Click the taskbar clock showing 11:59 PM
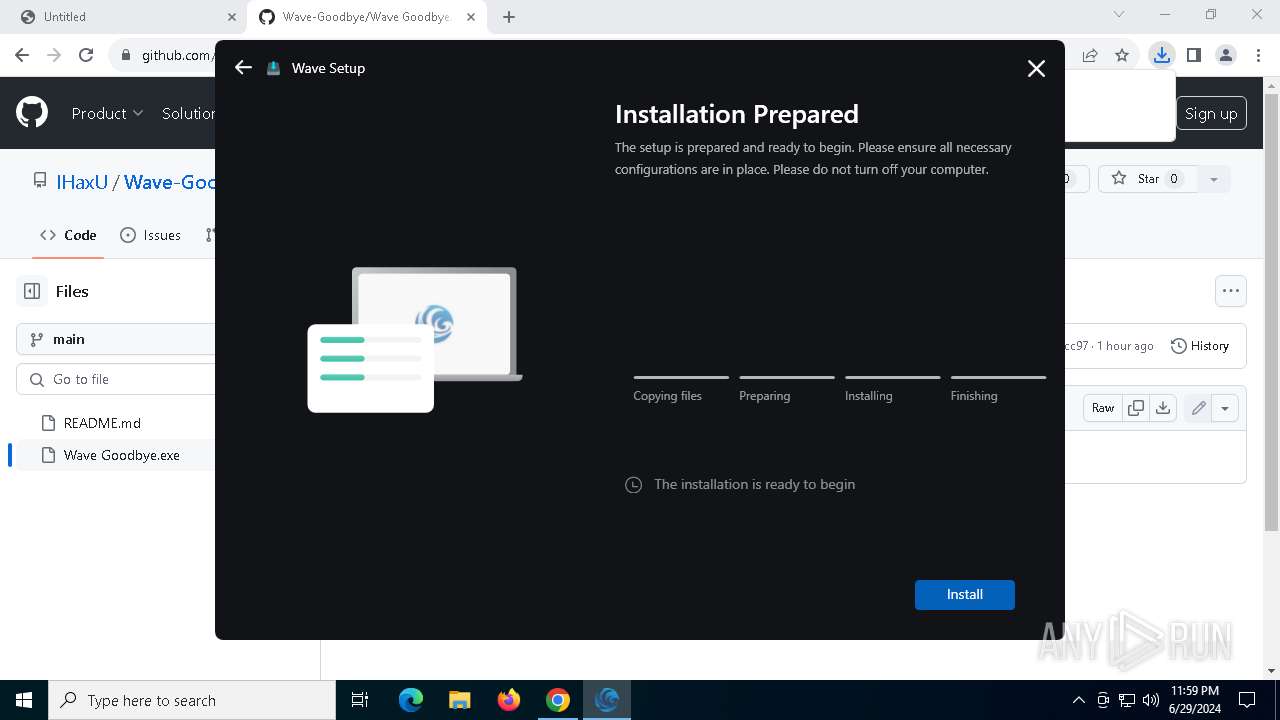Viewport: 1280px width, 720px height. 1193,700
